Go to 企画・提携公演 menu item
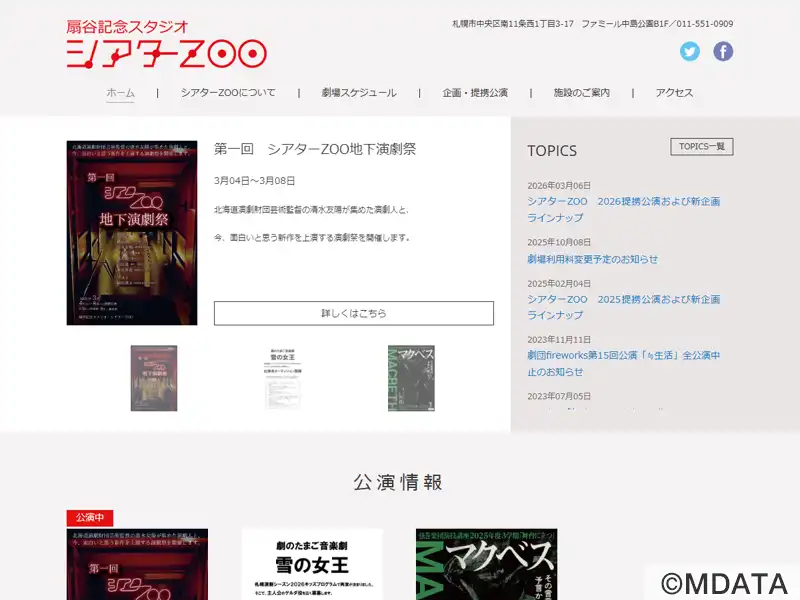 [x=475, y=93]
